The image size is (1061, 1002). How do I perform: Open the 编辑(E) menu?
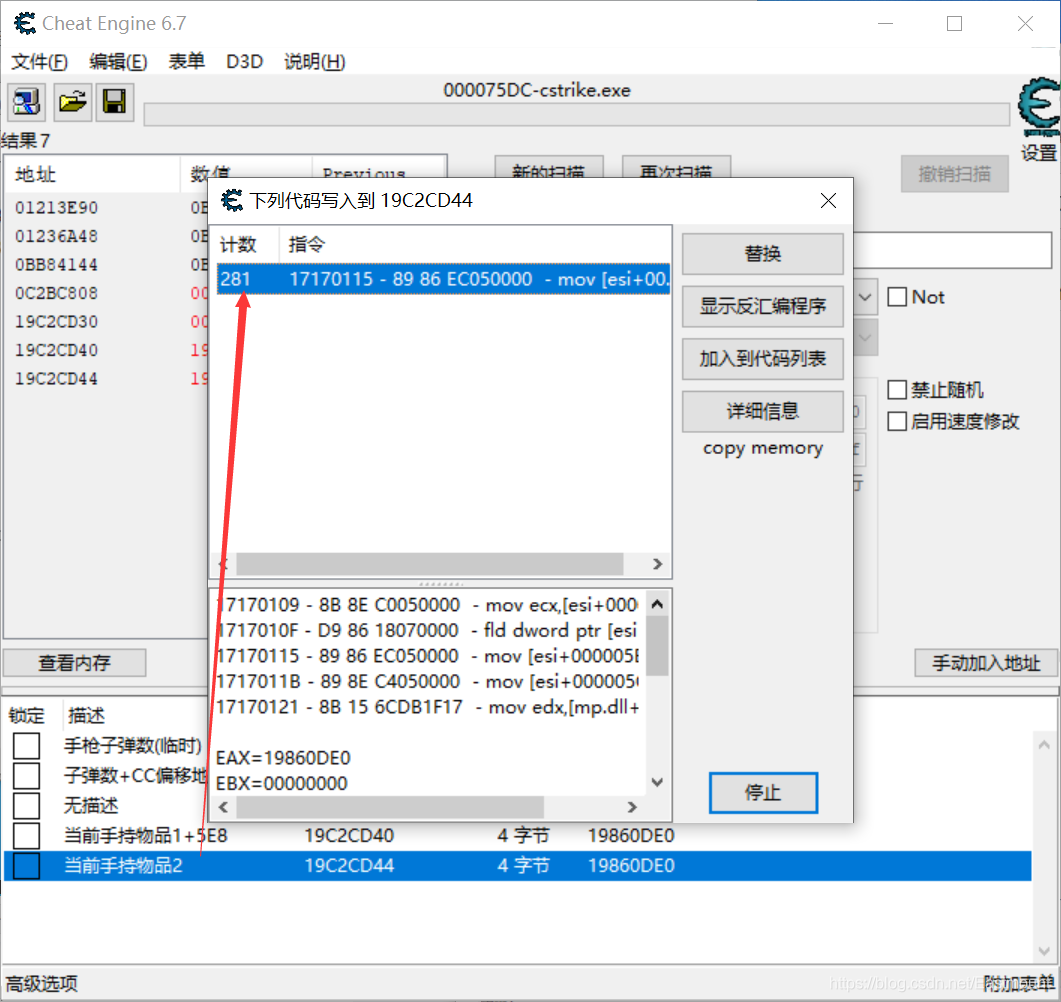click(118, 62)
